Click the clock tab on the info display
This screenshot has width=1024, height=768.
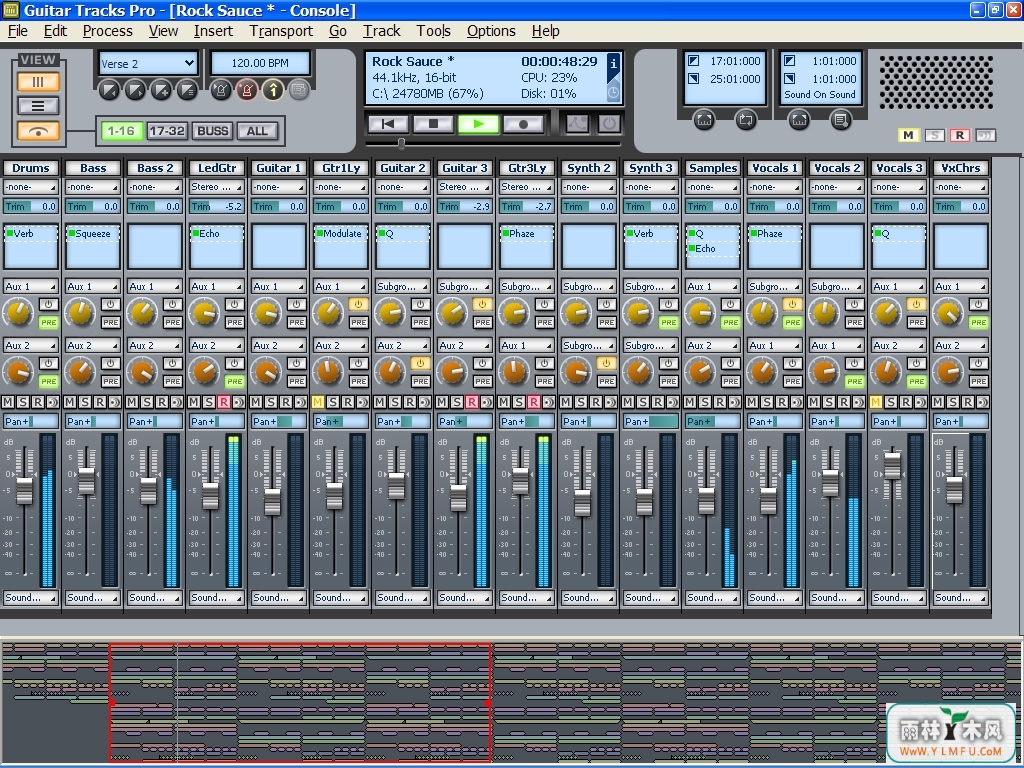[x=613, y=93]
